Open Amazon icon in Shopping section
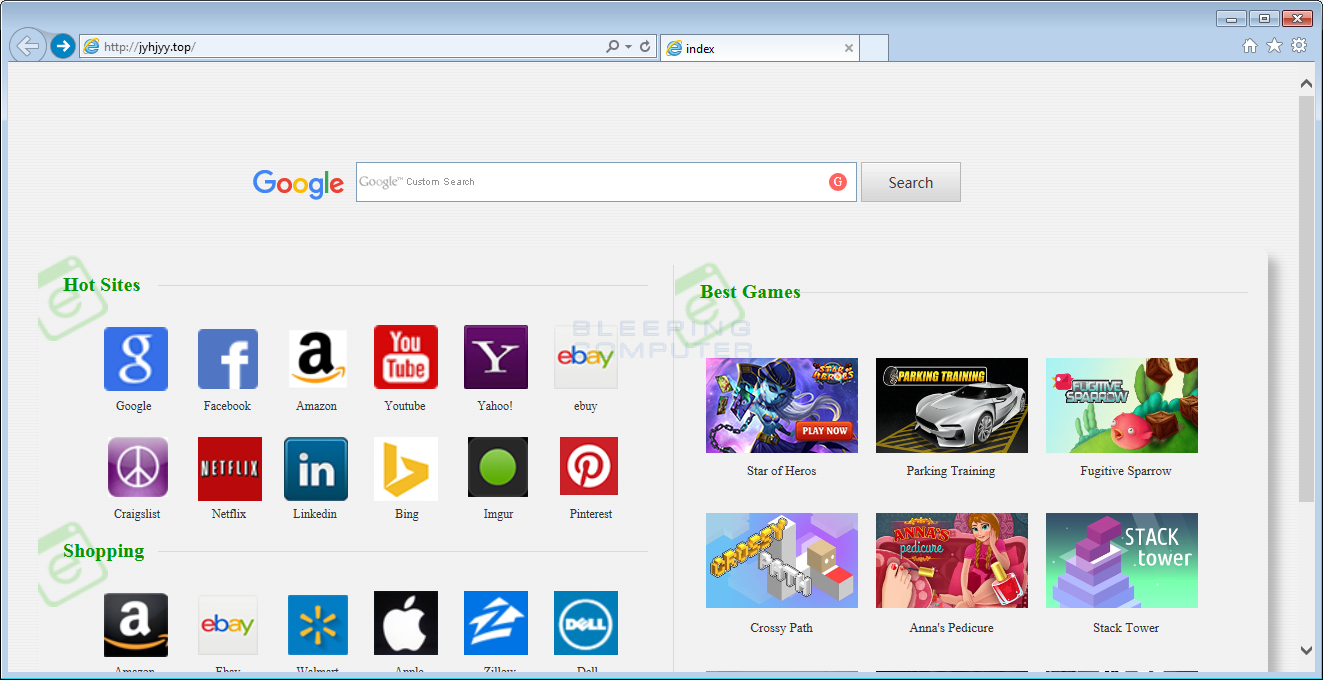The height and width of the screenshot is (680, 1323). 136,625
